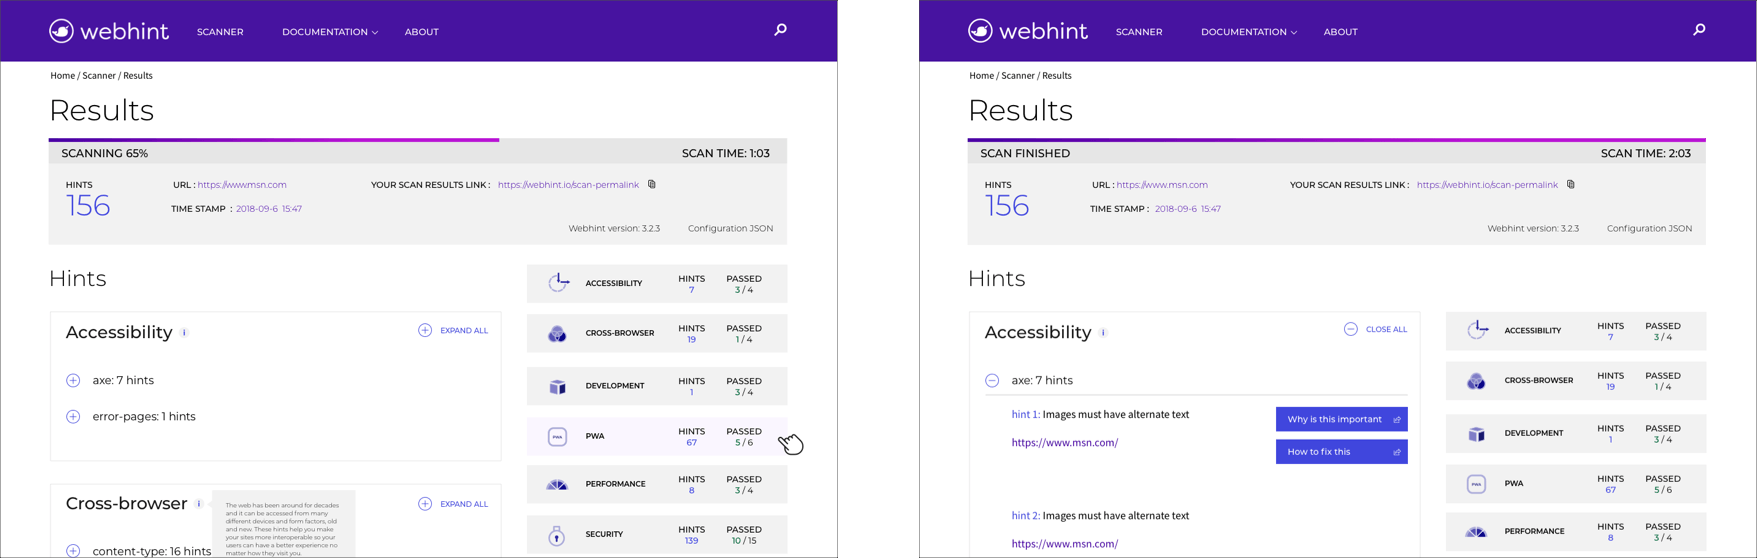Open About menu in left screen
Viewport: 1757px width, 558px height.
[x=422, y=32]
